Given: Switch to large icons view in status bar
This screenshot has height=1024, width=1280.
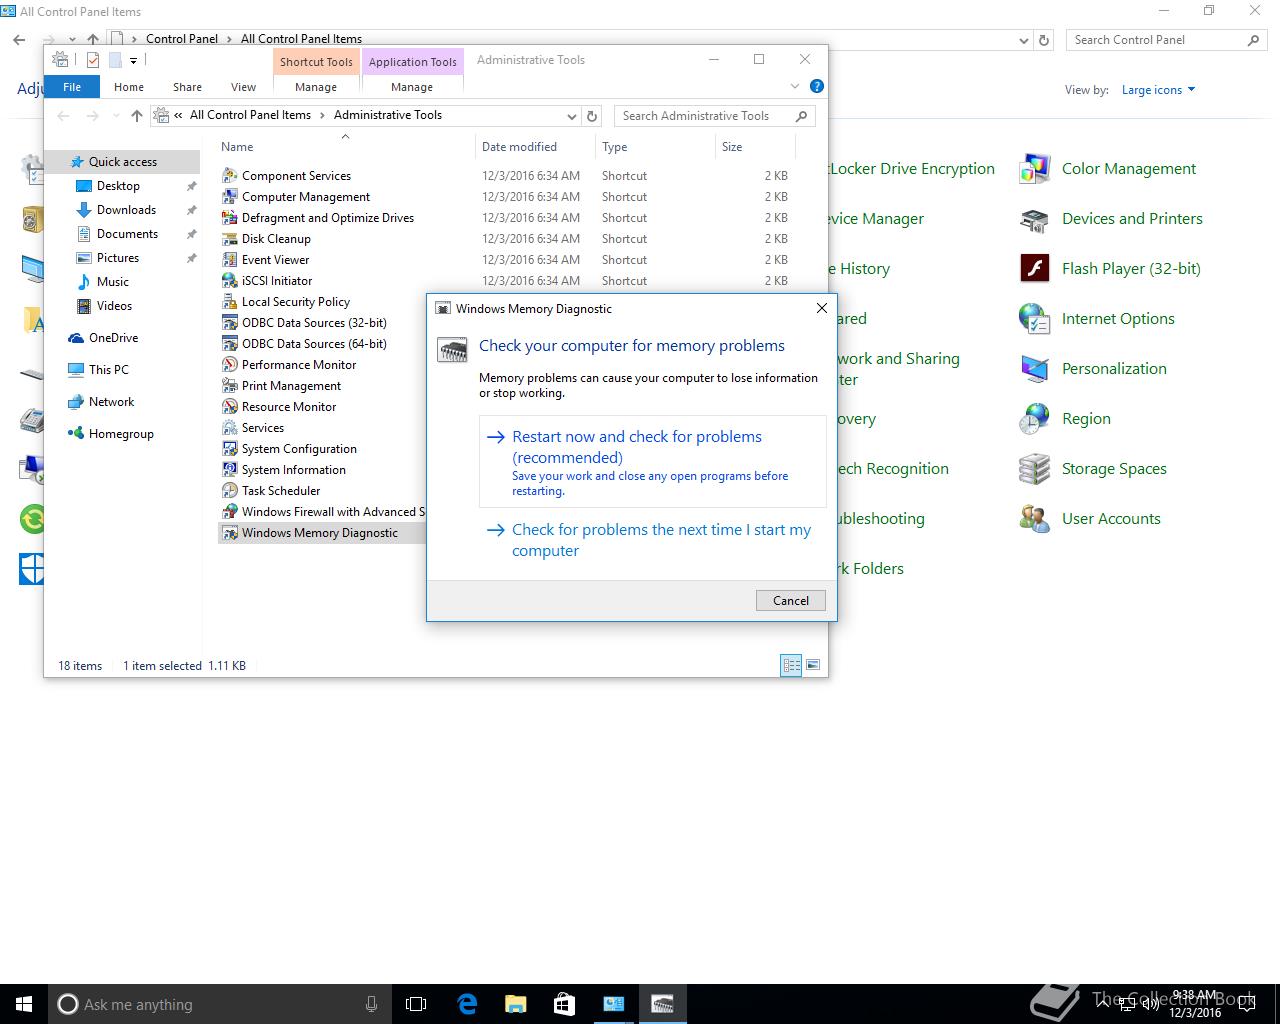Looking at the screenshot, I should tap(813, 665).
